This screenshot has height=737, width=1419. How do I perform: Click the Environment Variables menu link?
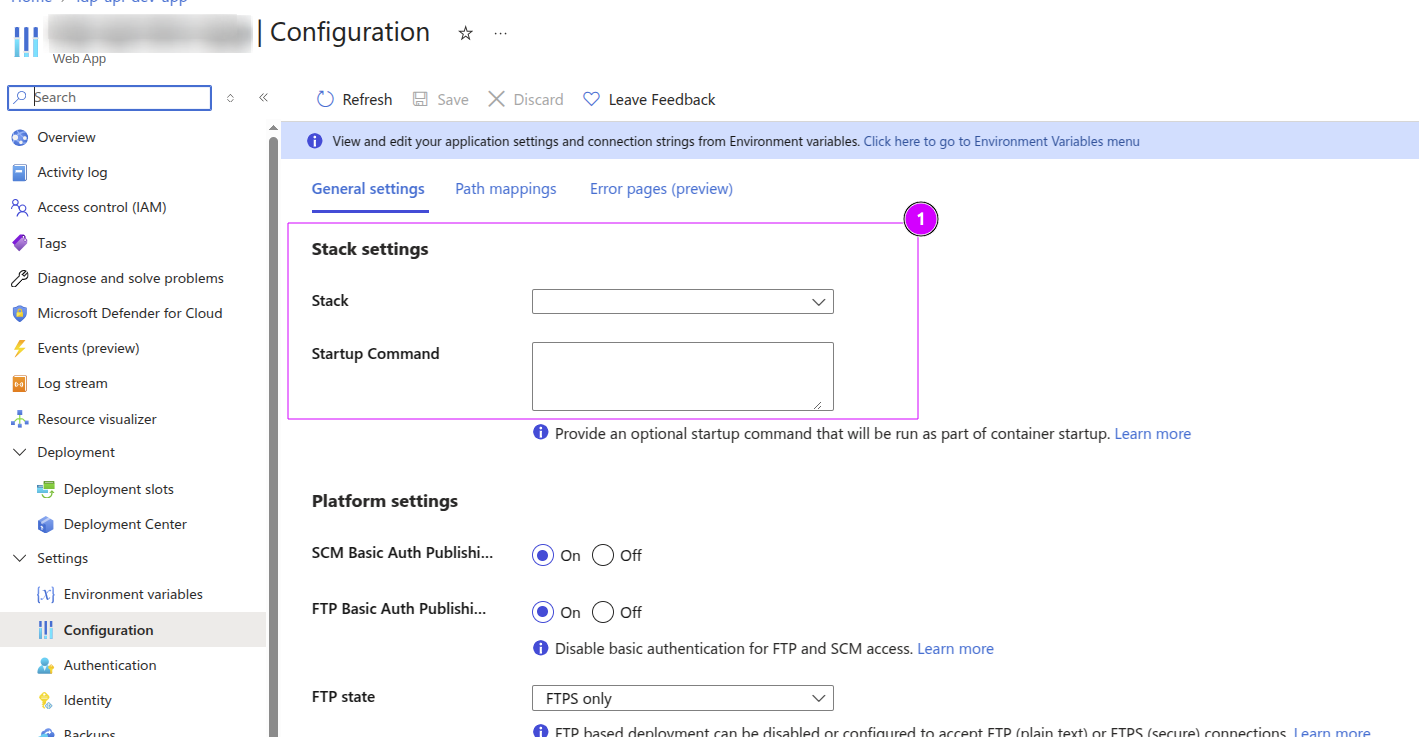pyautogui.click(x=1001, y=141)
